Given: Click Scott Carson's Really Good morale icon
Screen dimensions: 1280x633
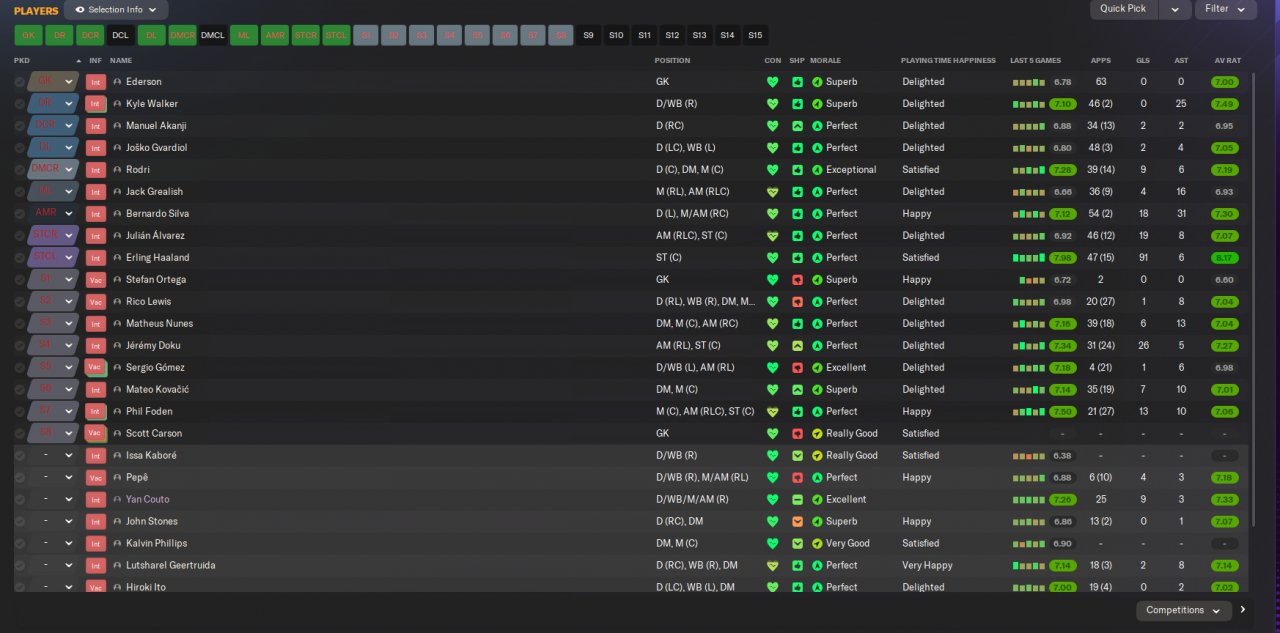Looking at the screenshot, I should 817,434.
